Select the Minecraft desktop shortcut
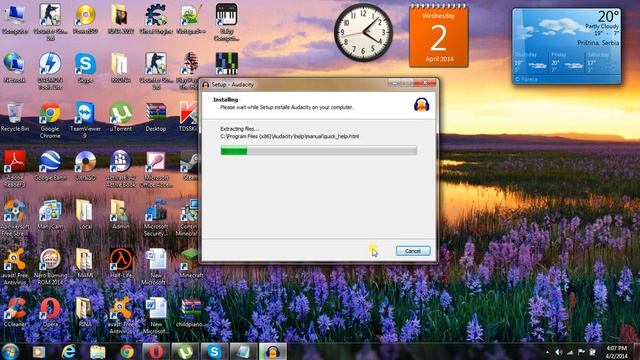Screen dimensions: 640x360 coord(191,264)
